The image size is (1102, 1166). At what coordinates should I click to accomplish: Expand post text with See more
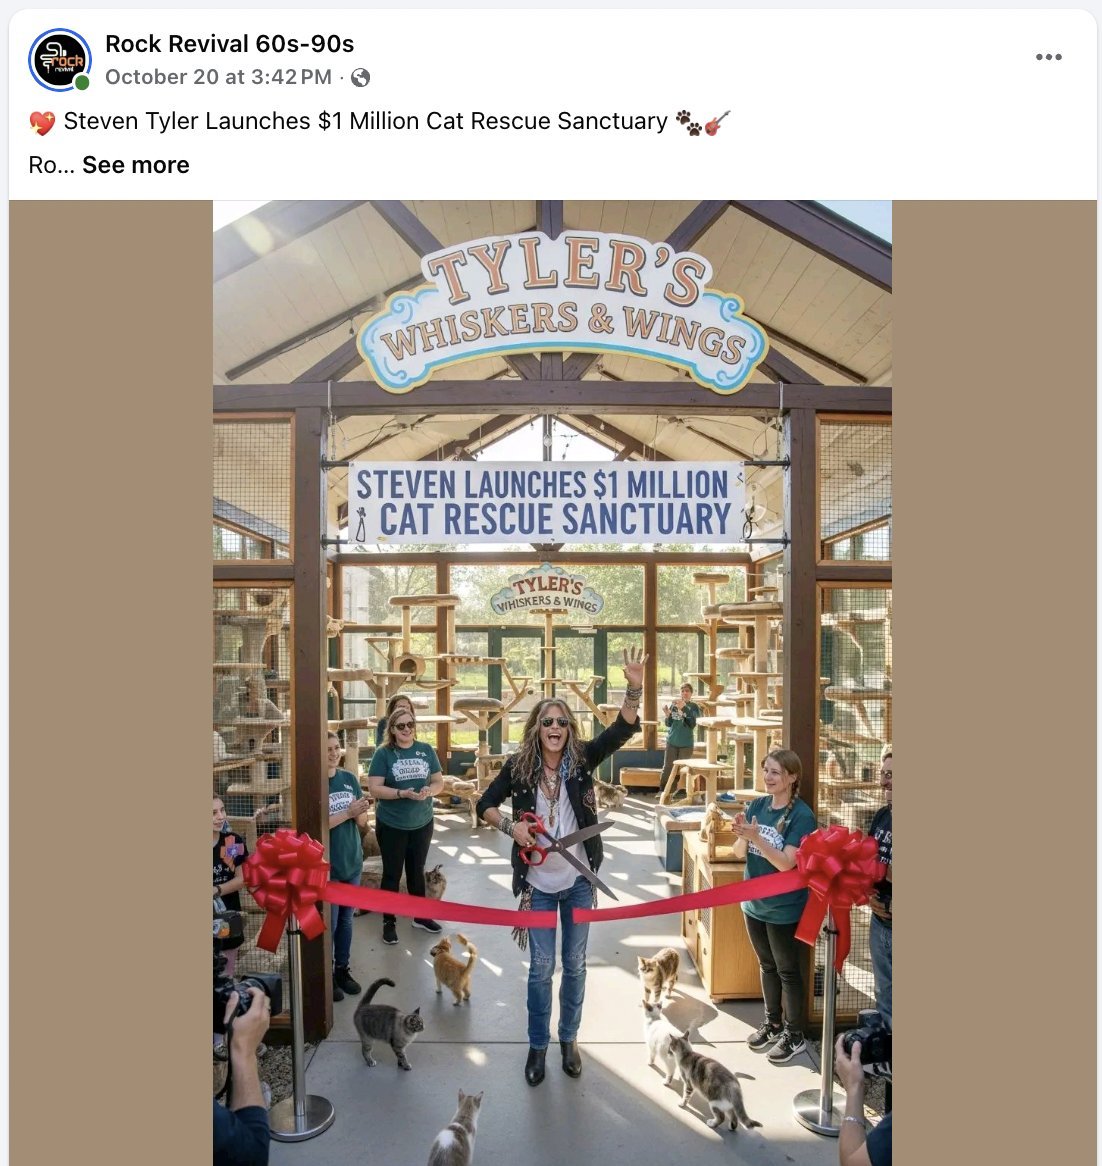pyautogui.click(x=135, y=164)
